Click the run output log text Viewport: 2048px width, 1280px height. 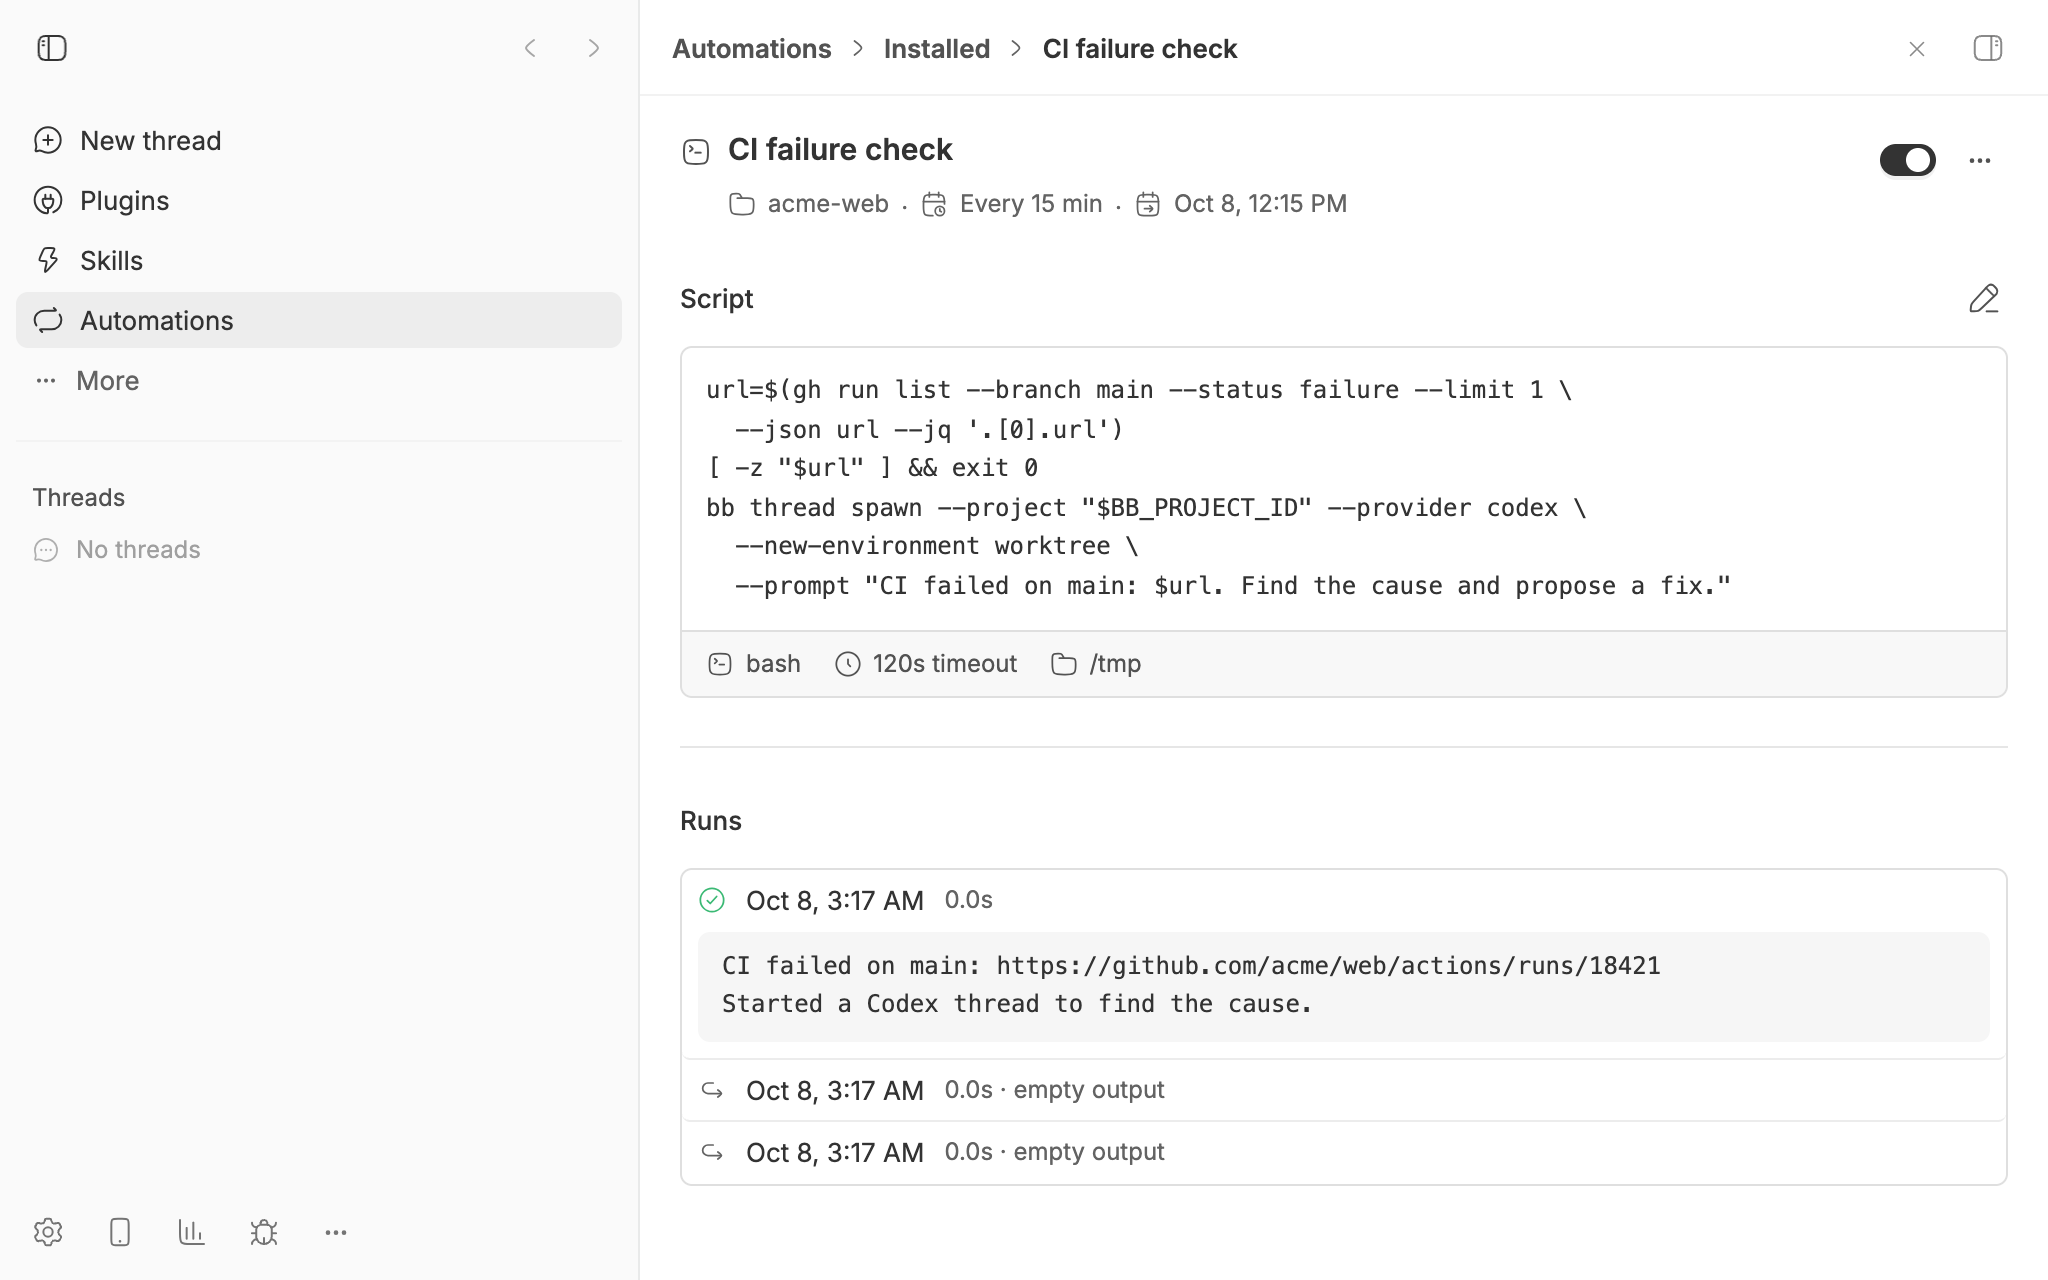pyautogui.click(x=1344, y=986)
